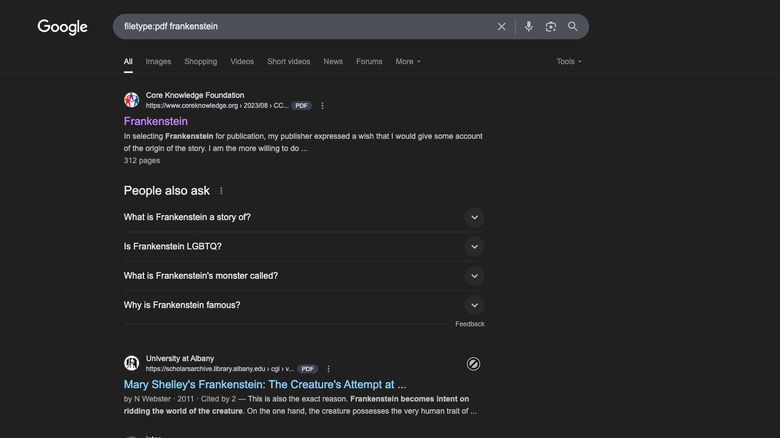The image size is (780, 438).
Task: Expand the "Is Frankenstein LGBTQ?" question
Action: (x=474, y=246)
